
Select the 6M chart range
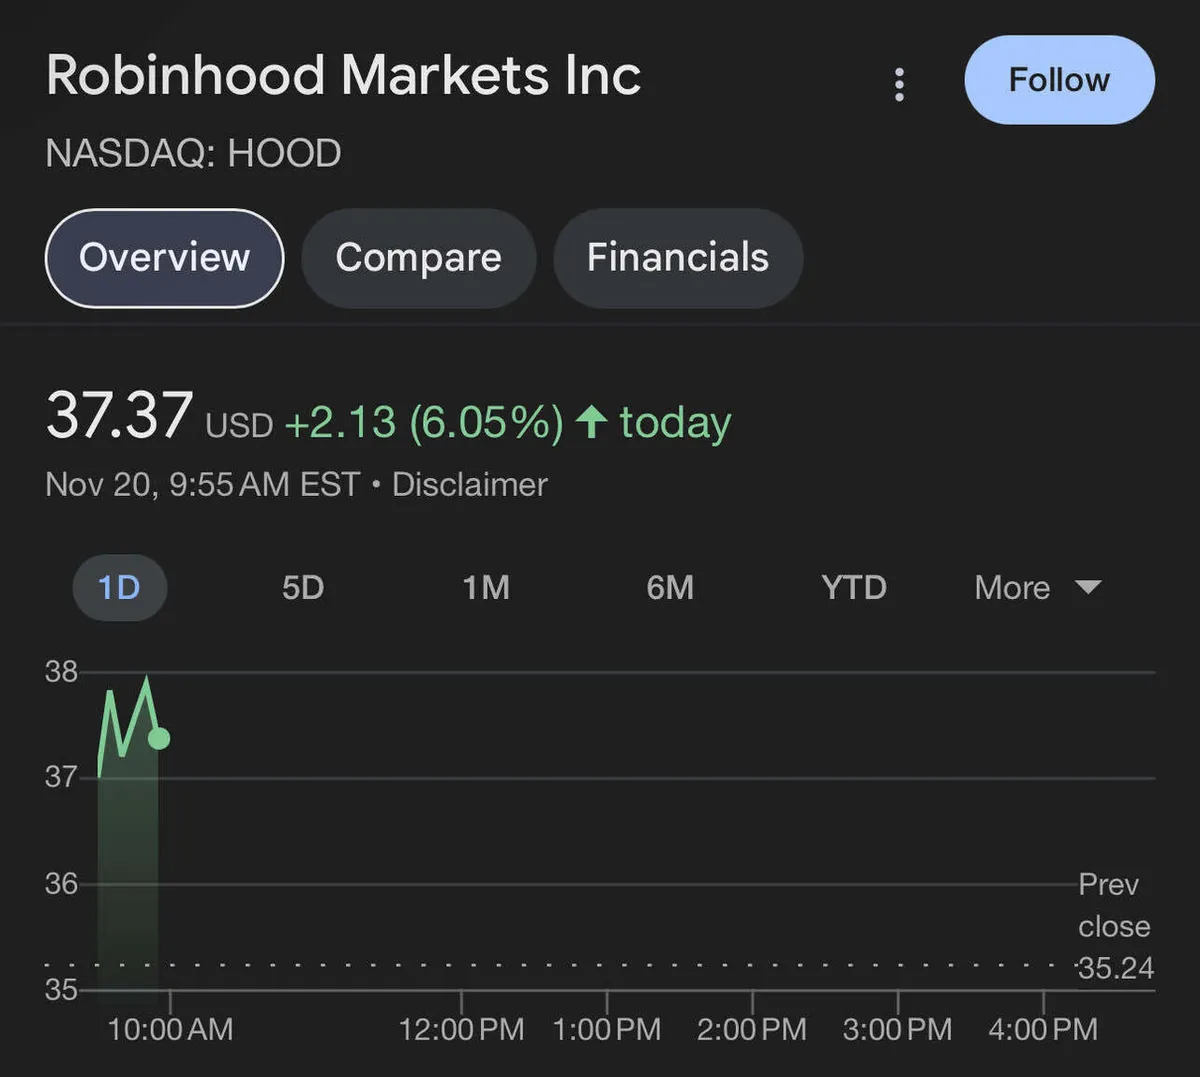coord(670,587)
